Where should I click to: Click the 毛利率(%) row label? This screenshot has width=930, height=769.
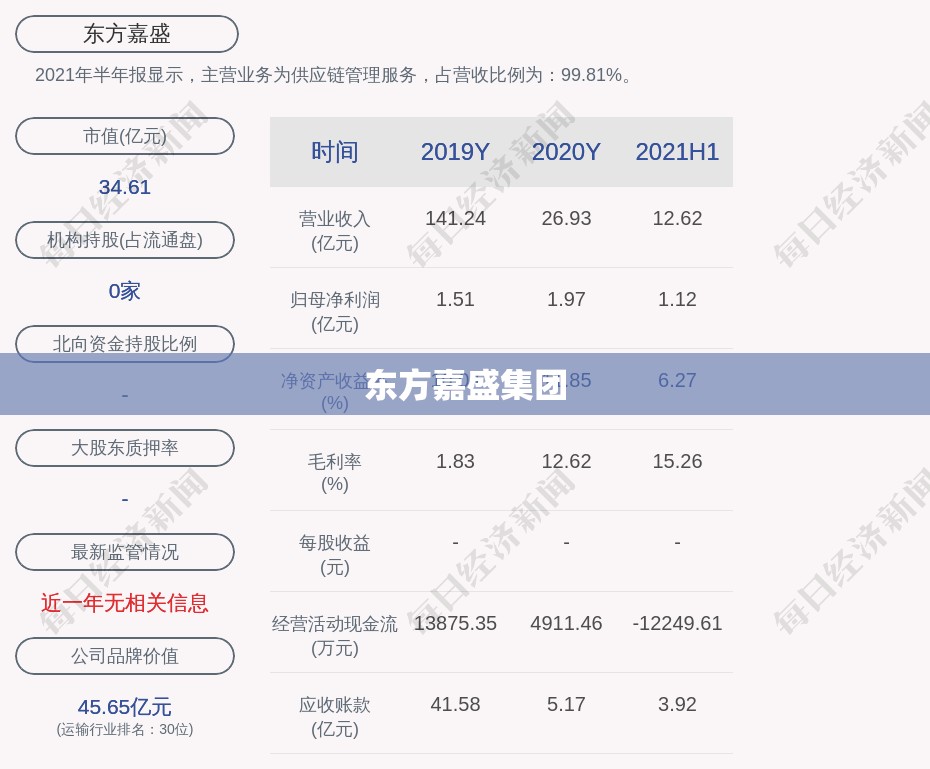(x=335, y=473)
